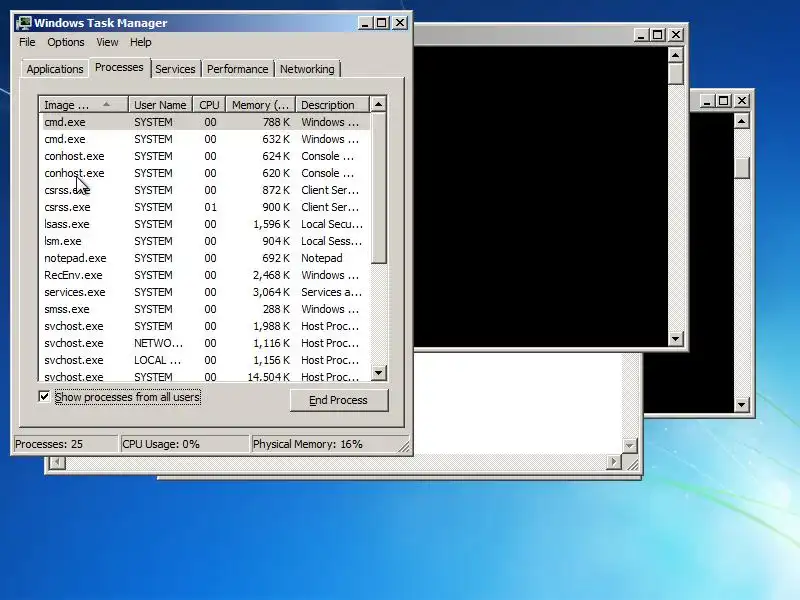Image resolution: width=800 pixels, height=600 pixels.
Task: Minimize the front command prompt window
Action: pyautogui.click(x=641, y=35)
